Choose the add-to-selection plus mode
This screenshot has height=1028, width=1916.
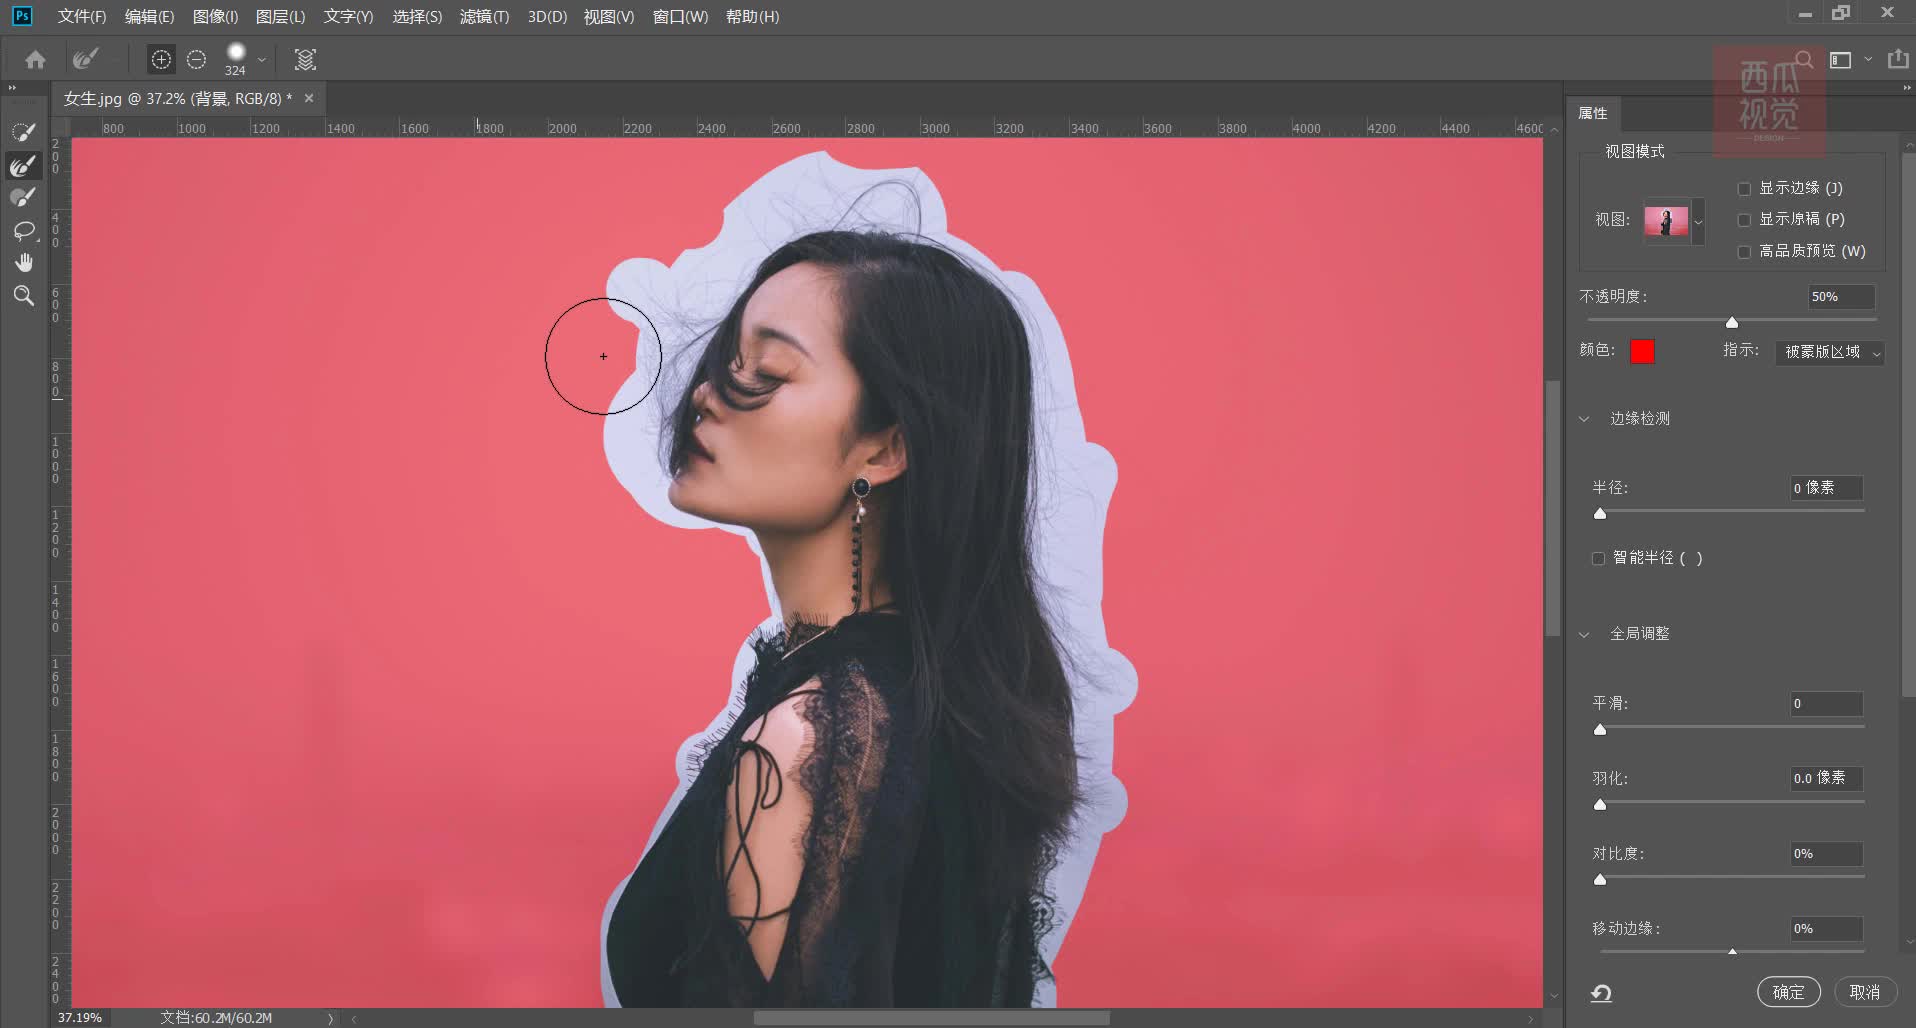click(x=161, y=60)
